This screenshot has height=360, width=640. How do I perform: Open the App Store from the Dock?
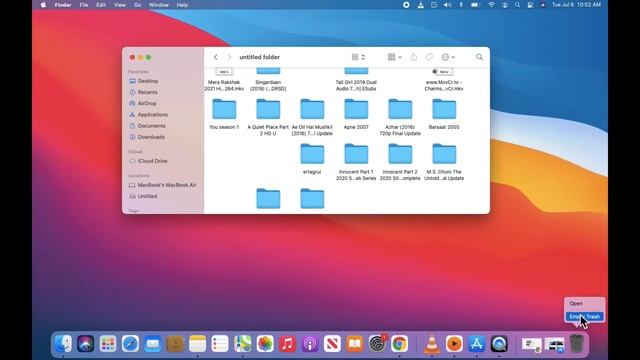(477, 344)
